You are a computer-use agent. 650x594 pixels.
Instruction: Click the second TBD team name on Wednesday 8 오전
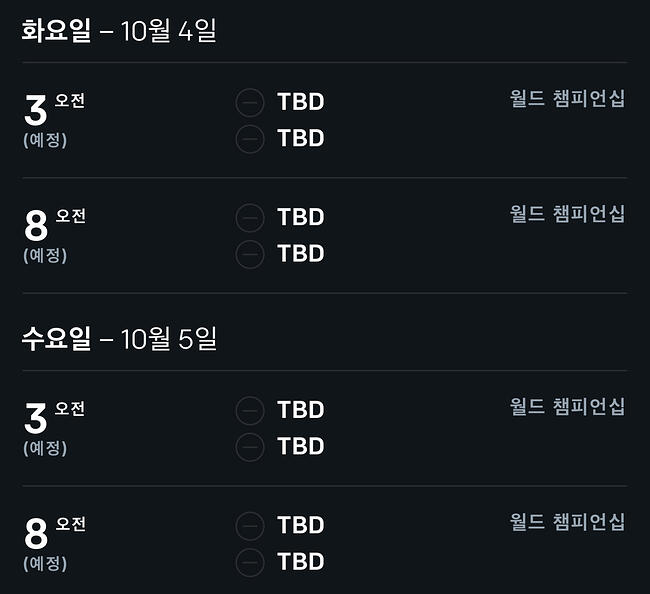click(x=301, y=562)
